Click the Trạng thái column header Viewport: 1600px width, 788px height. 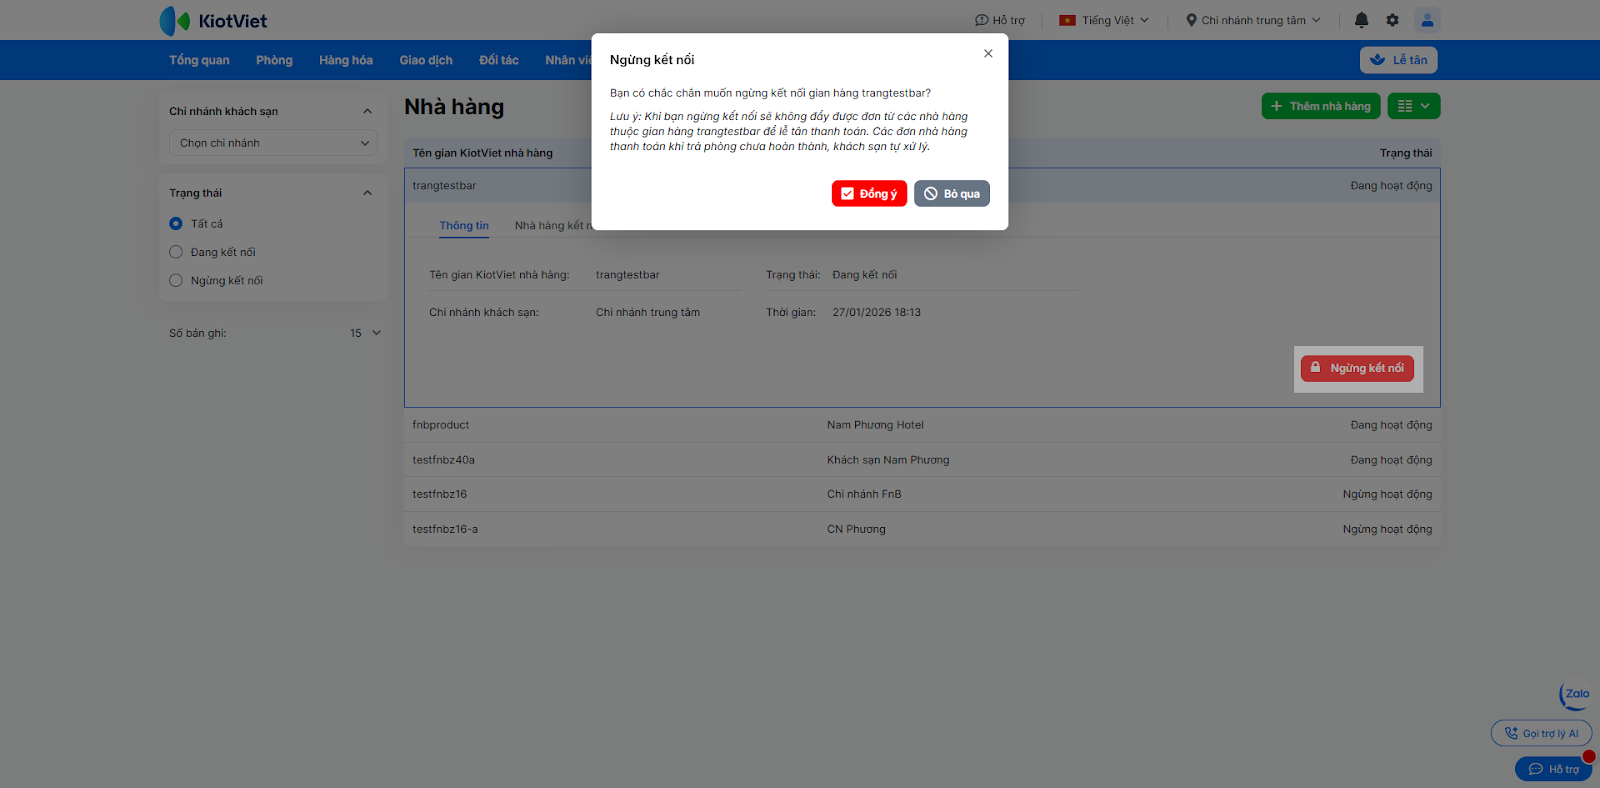(1406, 153)
